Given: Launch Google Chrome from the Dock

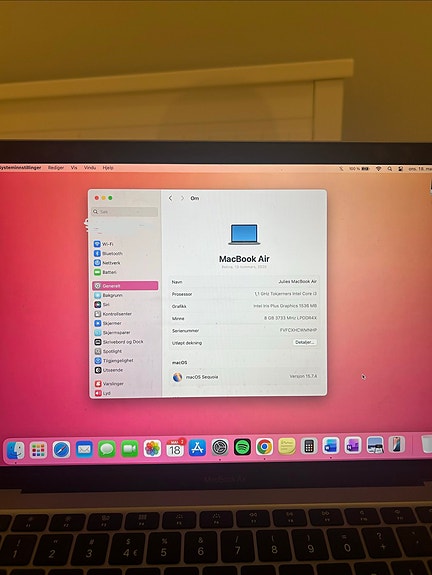Looking at the screenshot, I should [x=264, y=447].
